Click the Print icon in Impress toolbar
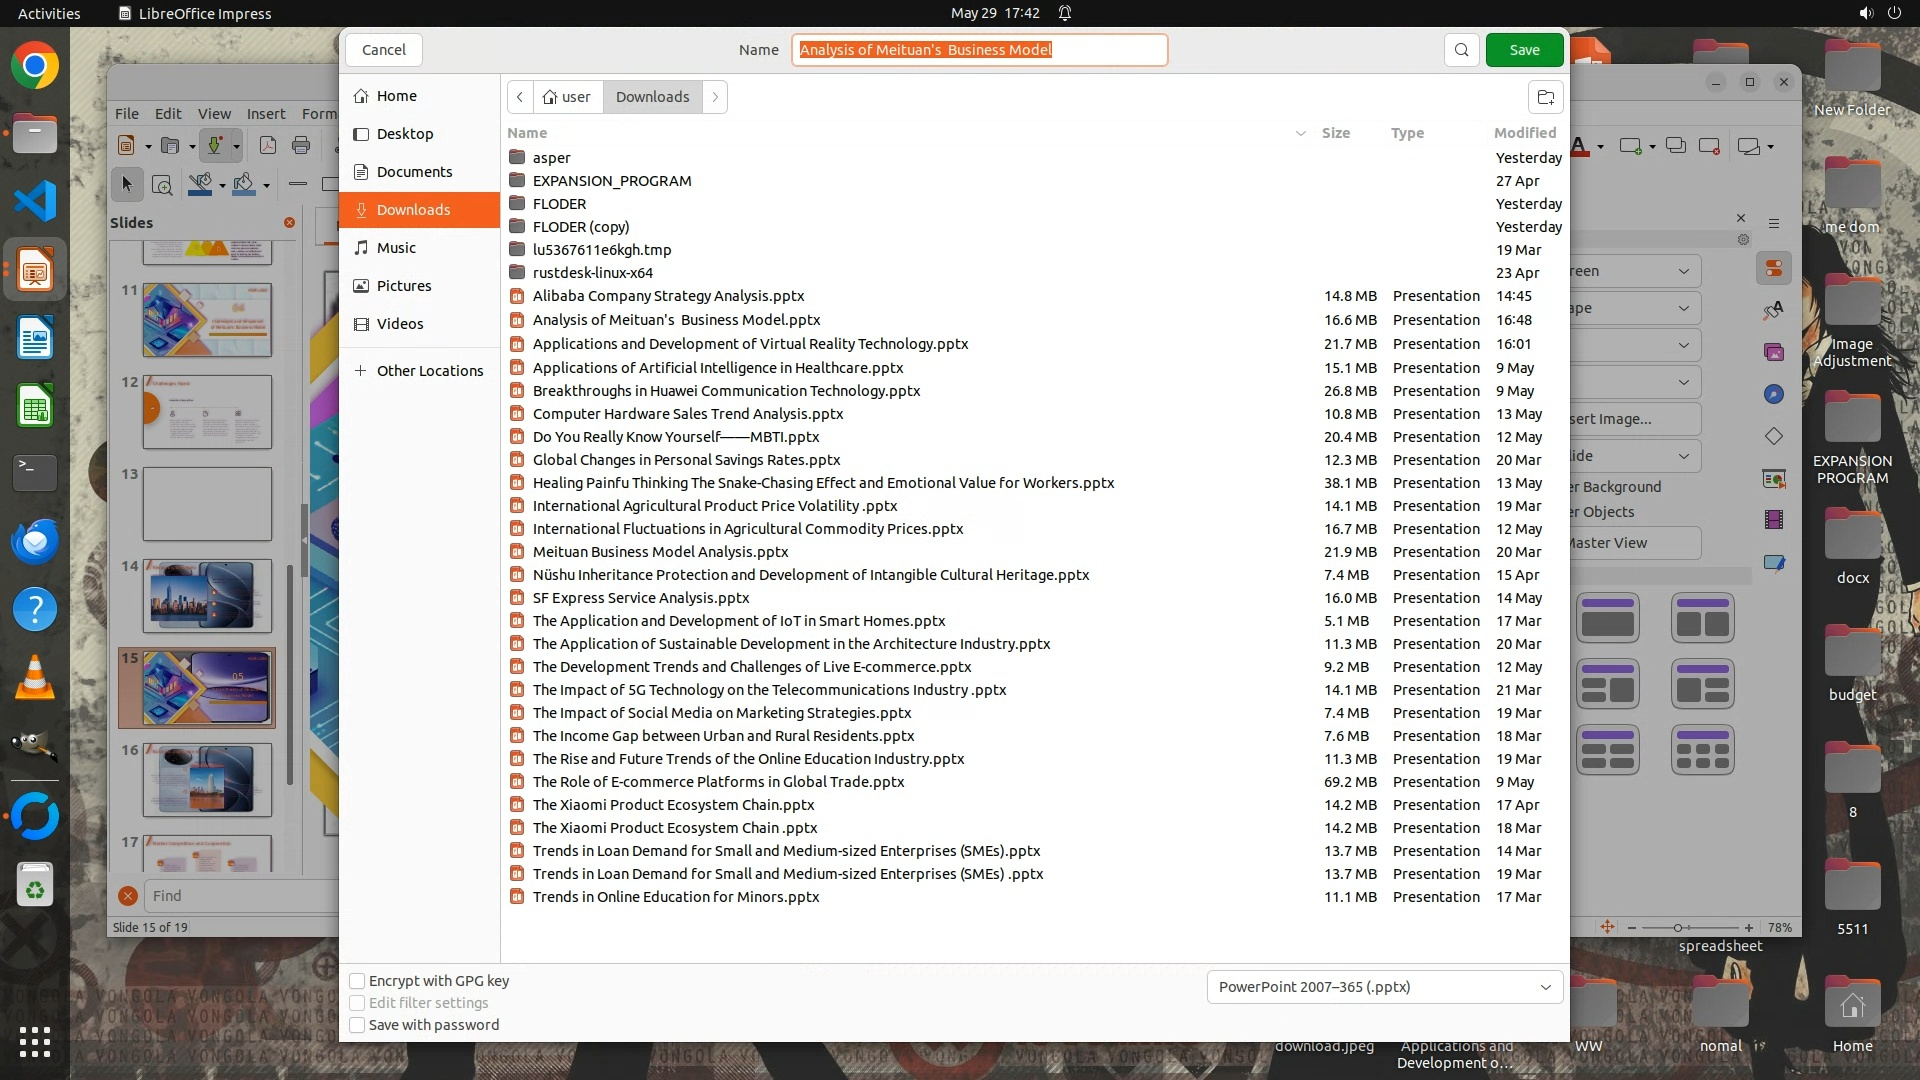 (301, 146)
